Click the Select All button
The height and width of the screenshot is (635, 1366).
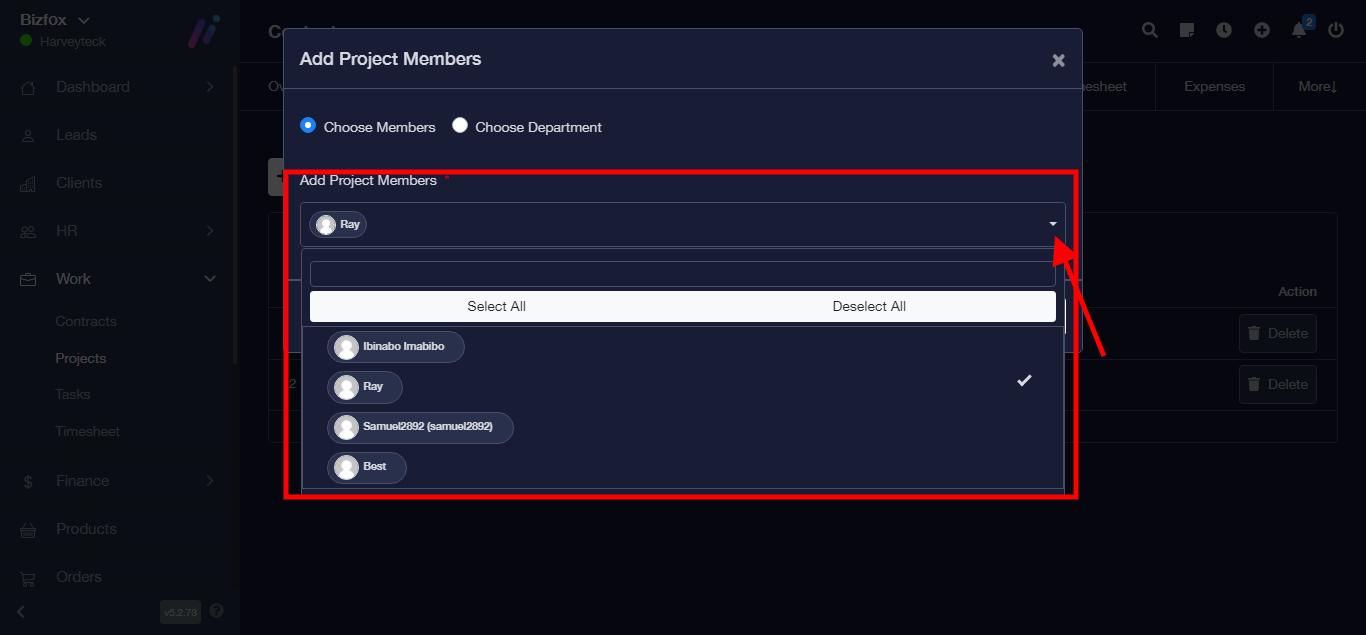[x=496, y=306]
